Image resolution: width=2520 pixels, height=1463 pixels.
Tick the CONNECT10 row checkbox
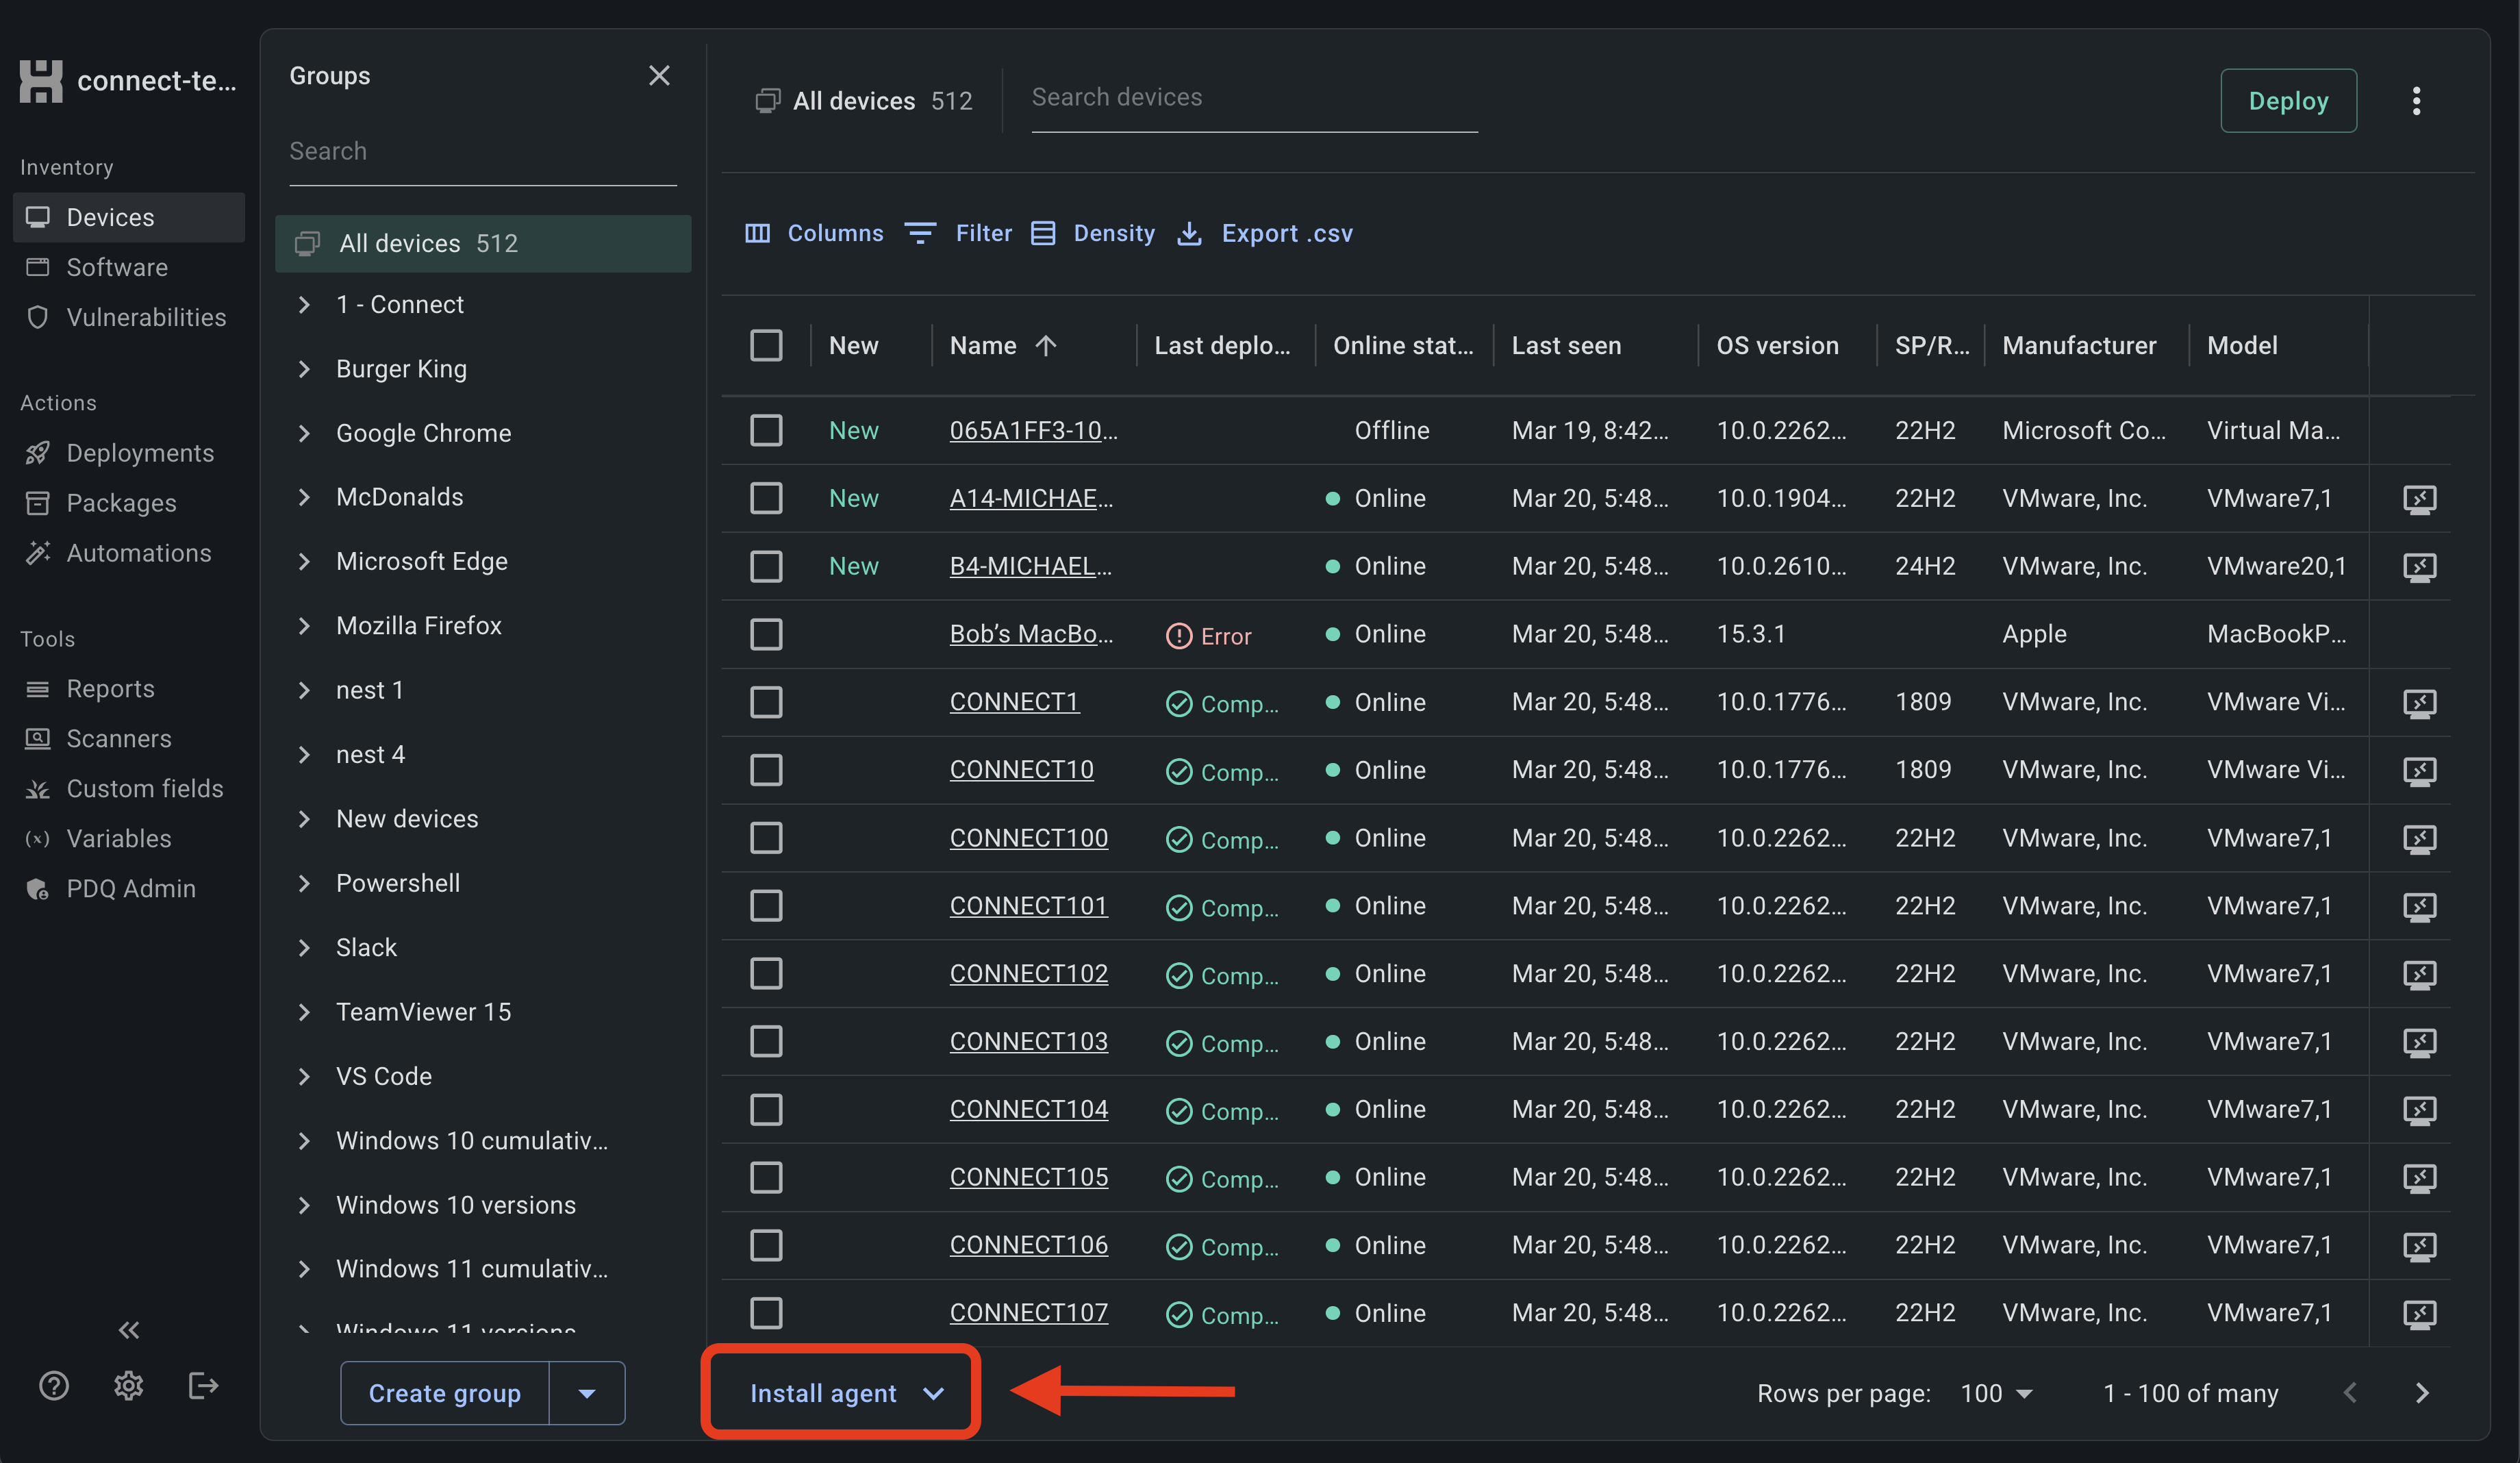766,770
